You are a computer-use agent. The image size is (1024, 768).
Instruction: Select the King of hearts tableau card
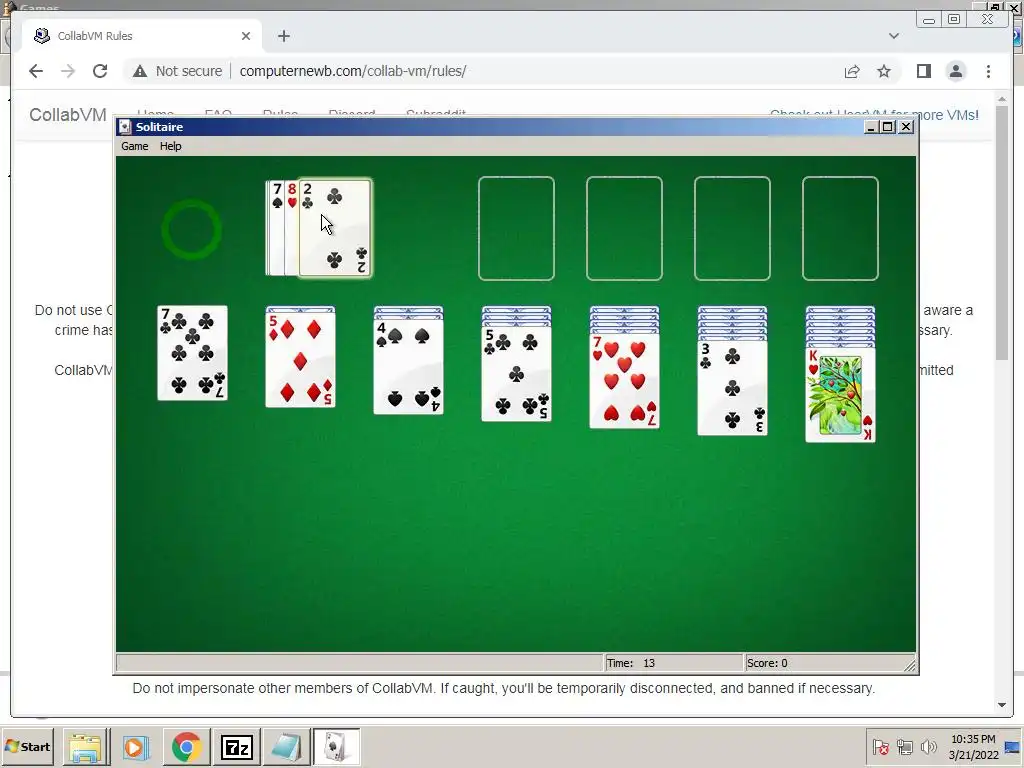click(x=840, y=396)
